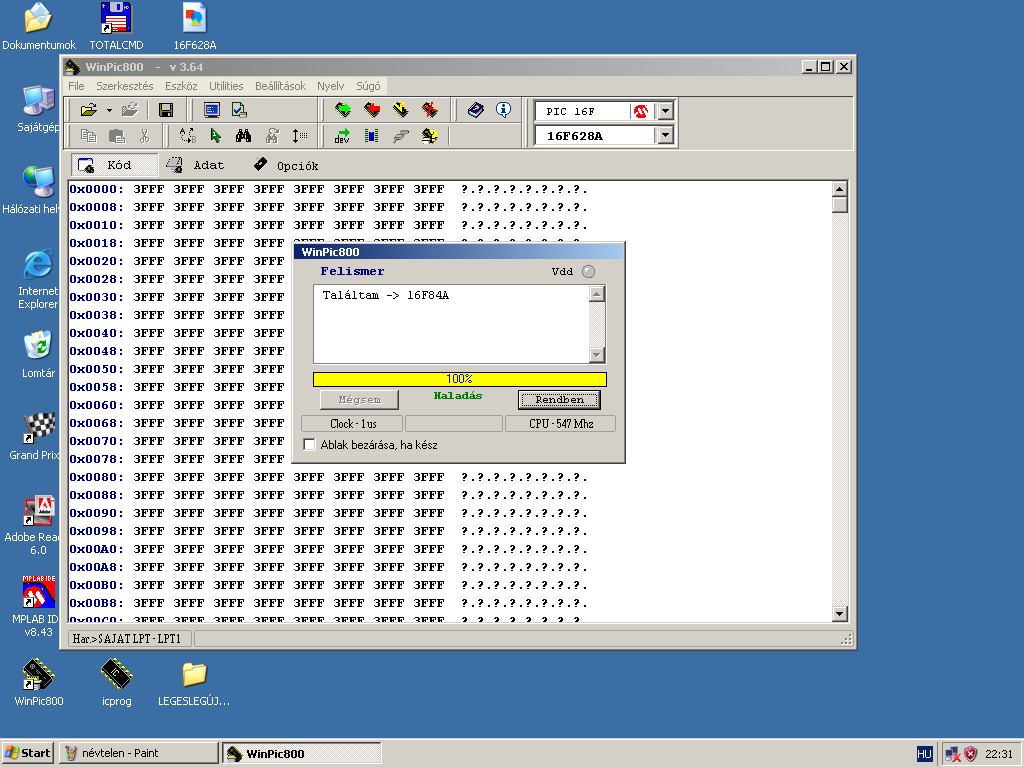Open the Utilities menu
Screen dimensions: 1024x768
pos(226,86)
